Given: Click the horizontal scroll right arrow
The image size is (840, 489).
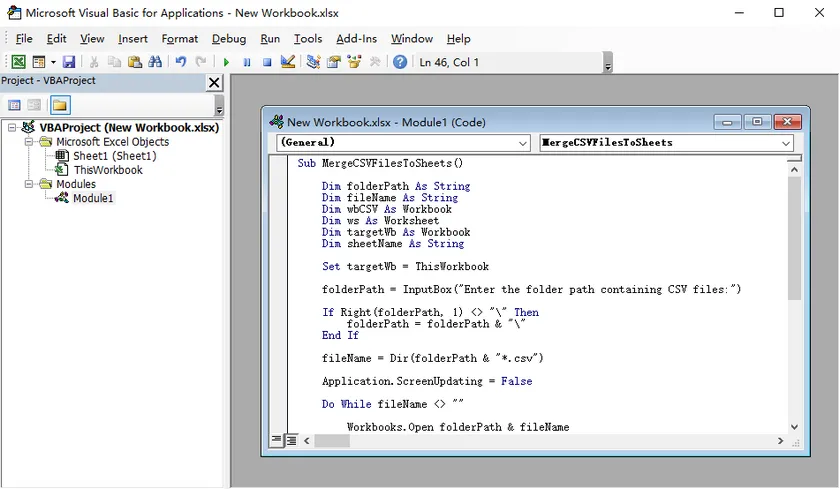Looking at the screenshot, I should click(781, 441).
